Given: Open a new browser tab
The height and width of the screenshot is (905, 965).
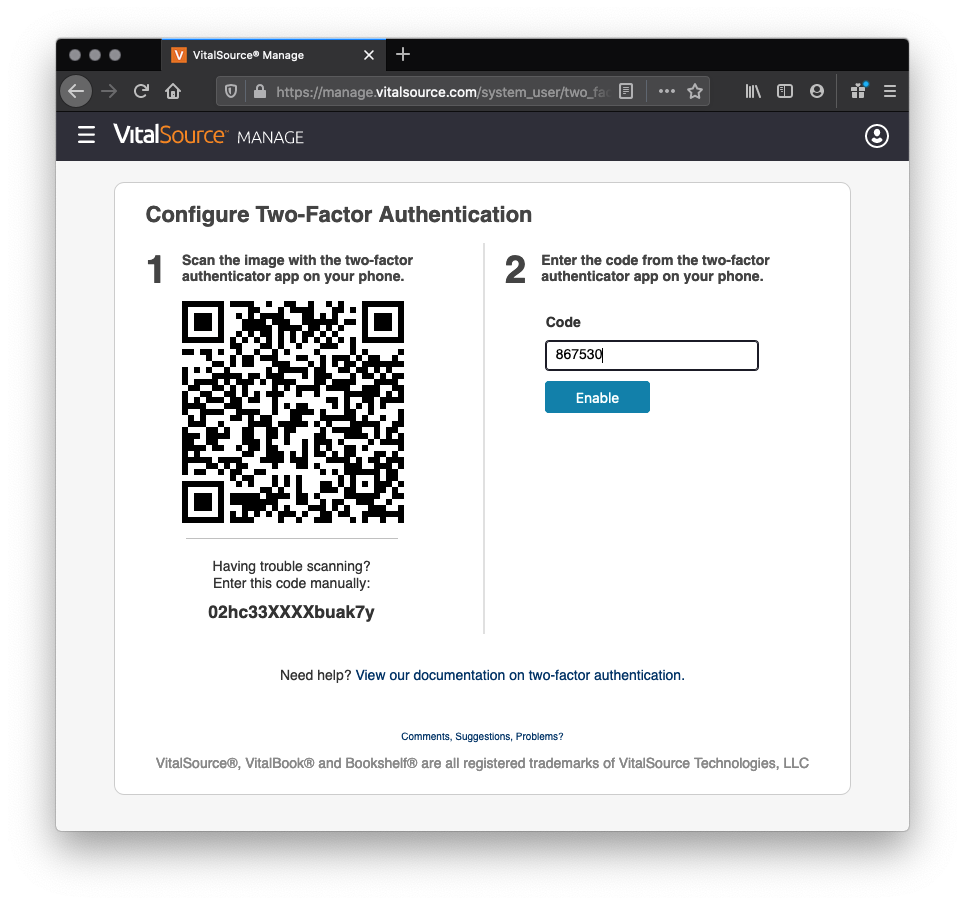Looking at the screenshot, I should (x=403, y=55).
